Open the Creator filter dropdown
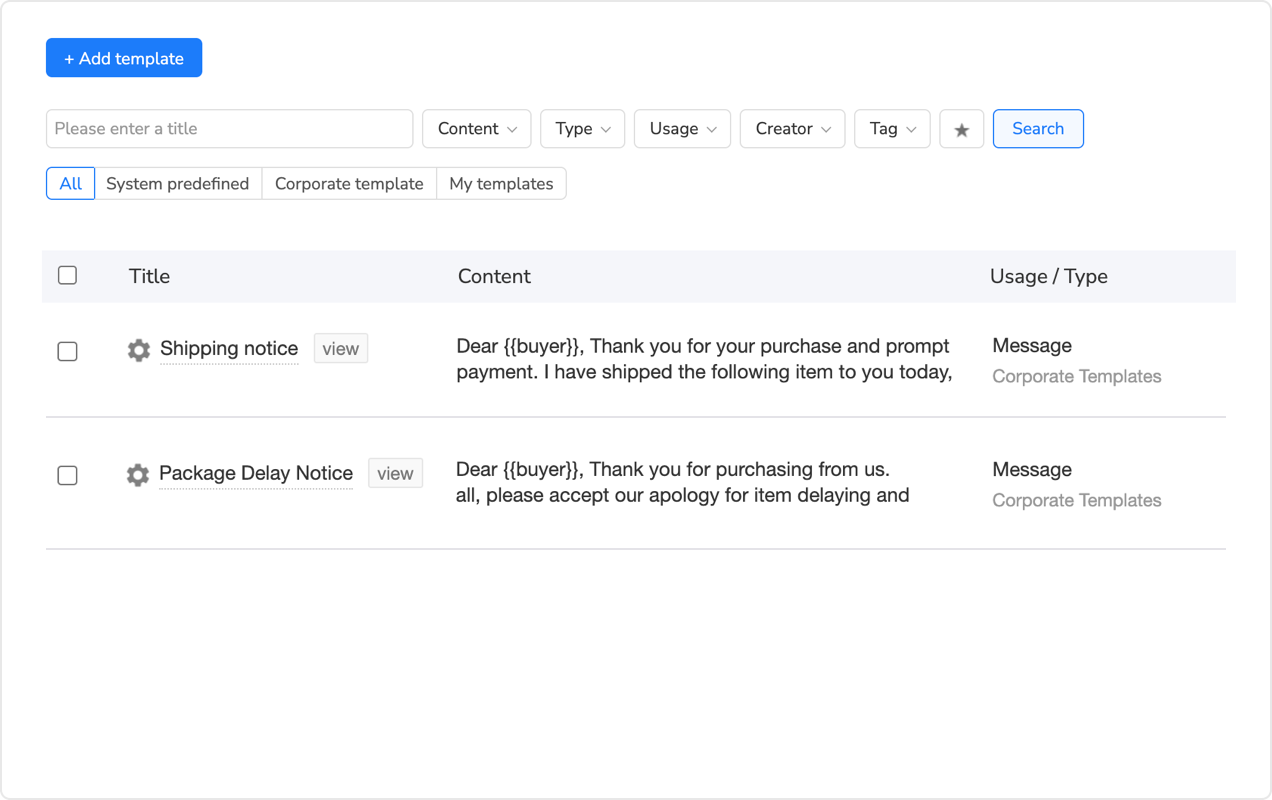The height and width of the screenshot is (800, 1272). click(792, 128)
